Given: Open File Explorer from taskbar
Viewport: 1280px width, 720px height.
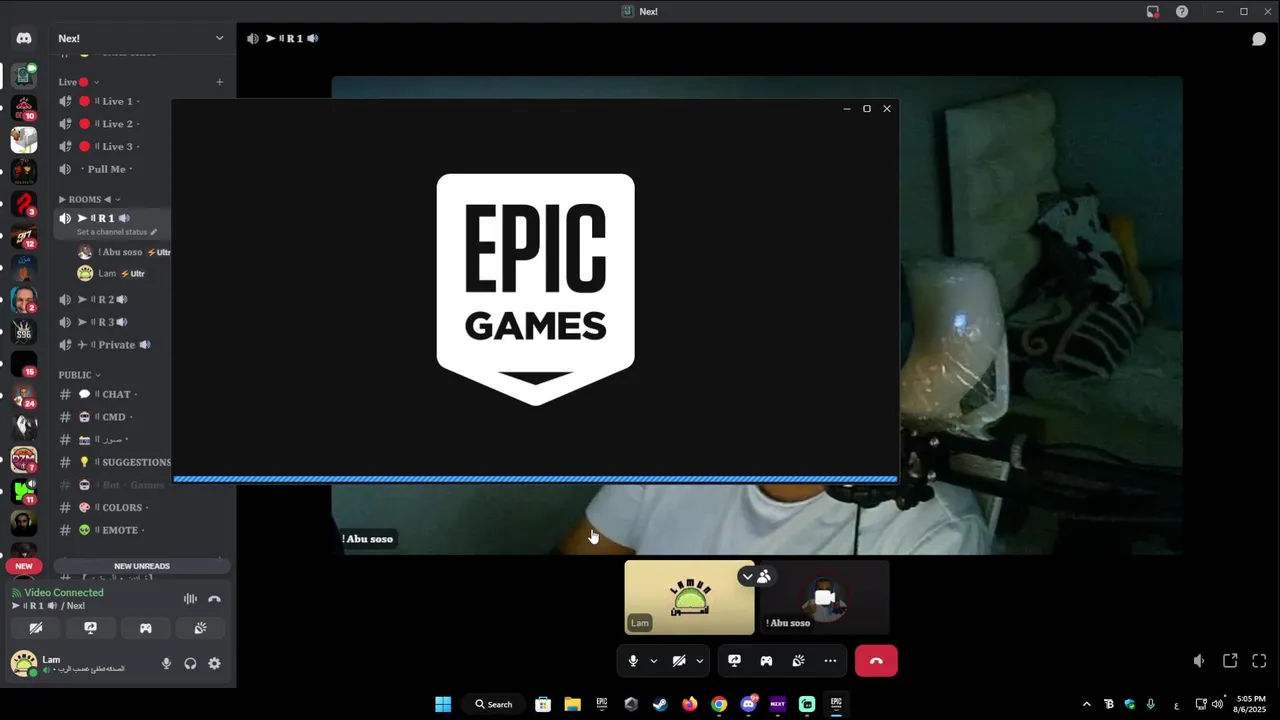Looking at the screenshot, I should point(572,704).
